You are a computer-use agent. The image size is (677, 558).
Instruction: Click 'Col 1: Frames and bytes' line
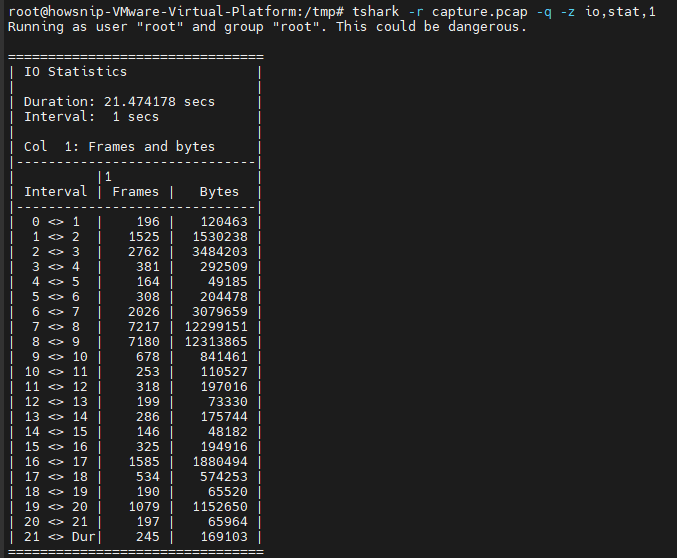point(119,147)
